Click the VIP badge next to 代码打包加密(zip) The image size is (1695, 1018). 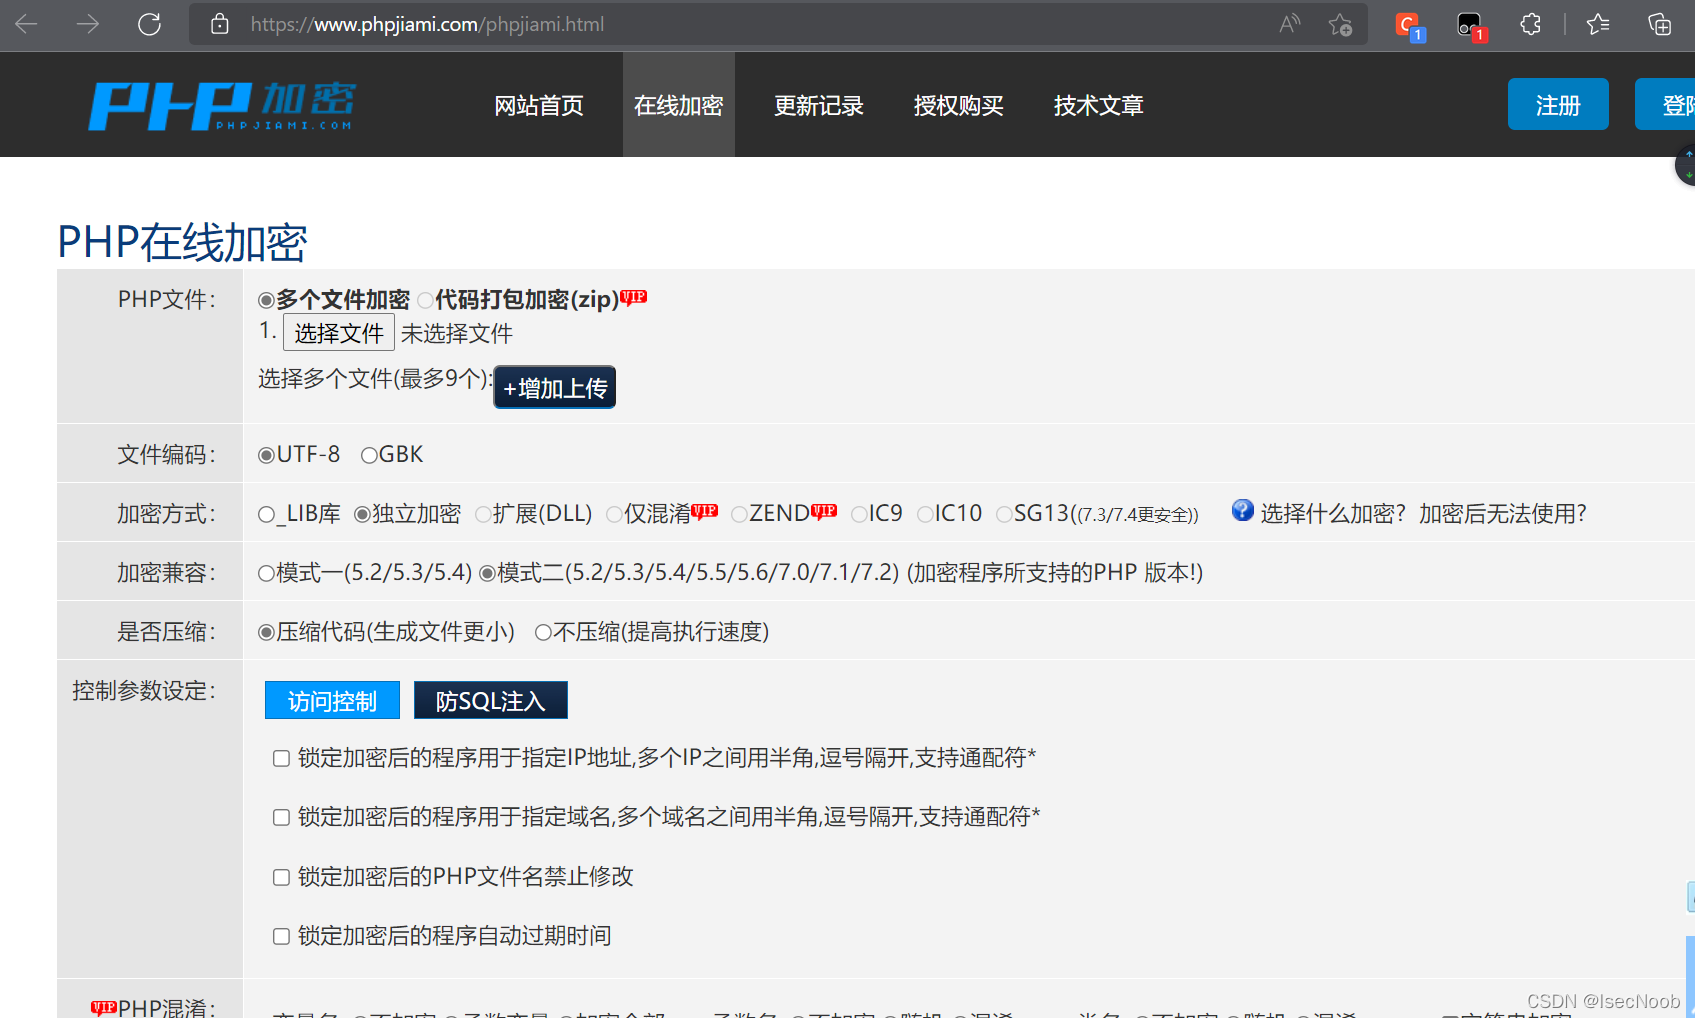coord(632,297)
